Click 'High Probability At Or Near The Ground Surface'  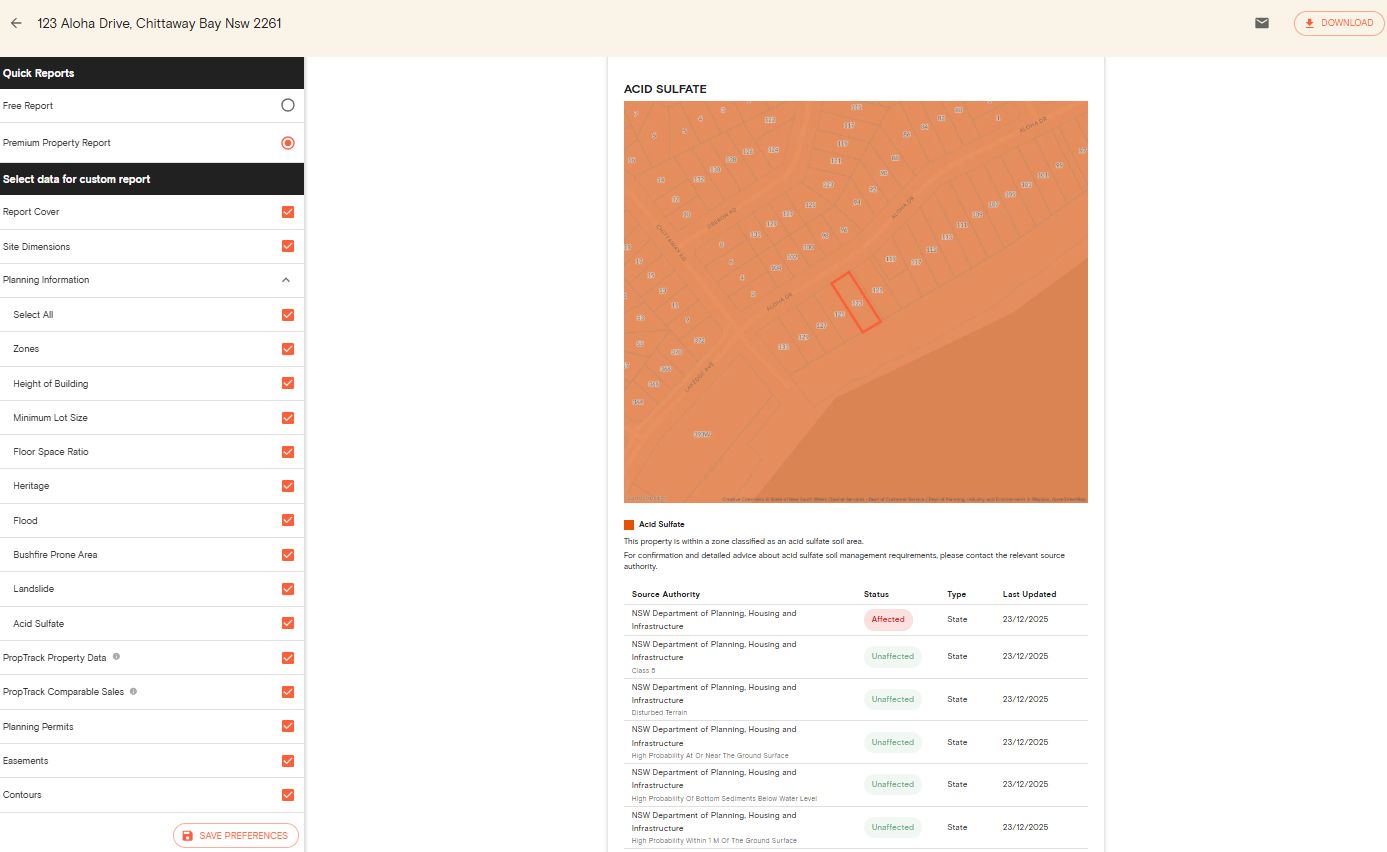point(710,756)
